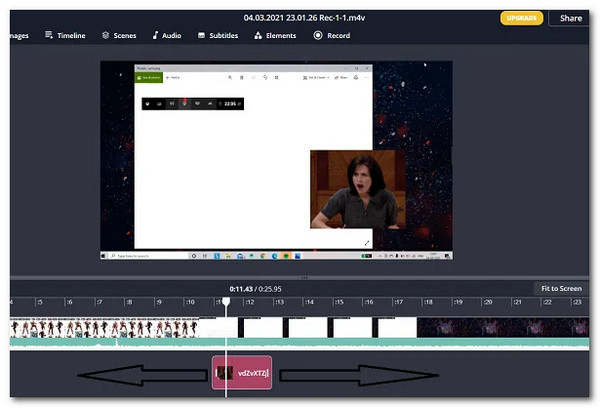Image resolution: width=600 pixels, height=408 pixels.
Task: Click the yellow UPGRADE button
Action: click(522, 18)
